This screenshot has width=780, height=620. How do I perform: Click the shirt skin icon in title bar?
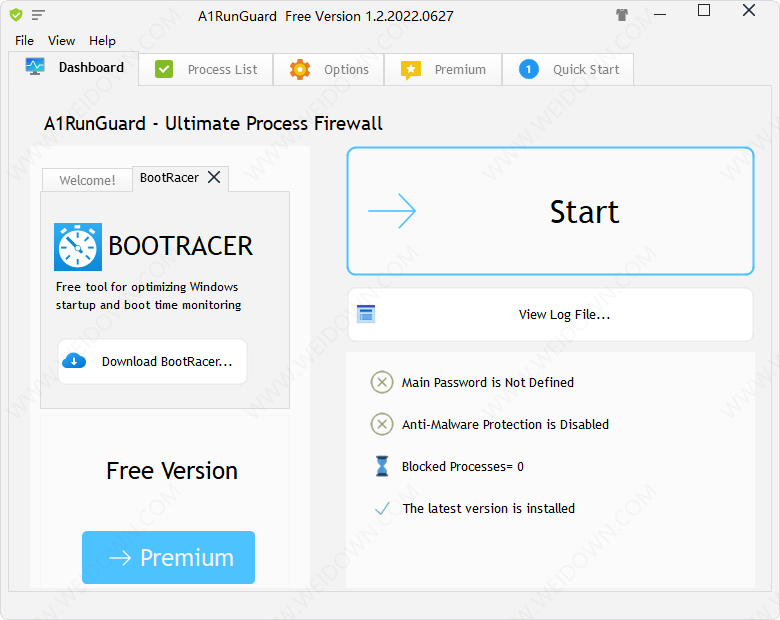[622, 15]
